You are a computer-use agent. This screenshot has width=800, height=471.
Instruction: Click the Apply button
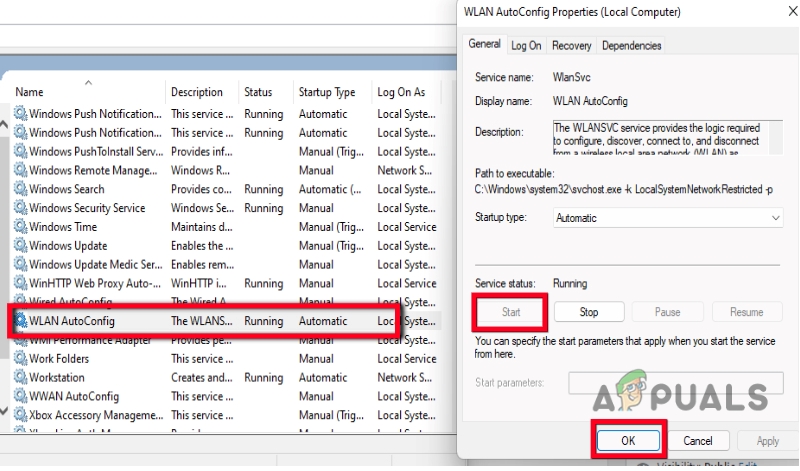767,440
